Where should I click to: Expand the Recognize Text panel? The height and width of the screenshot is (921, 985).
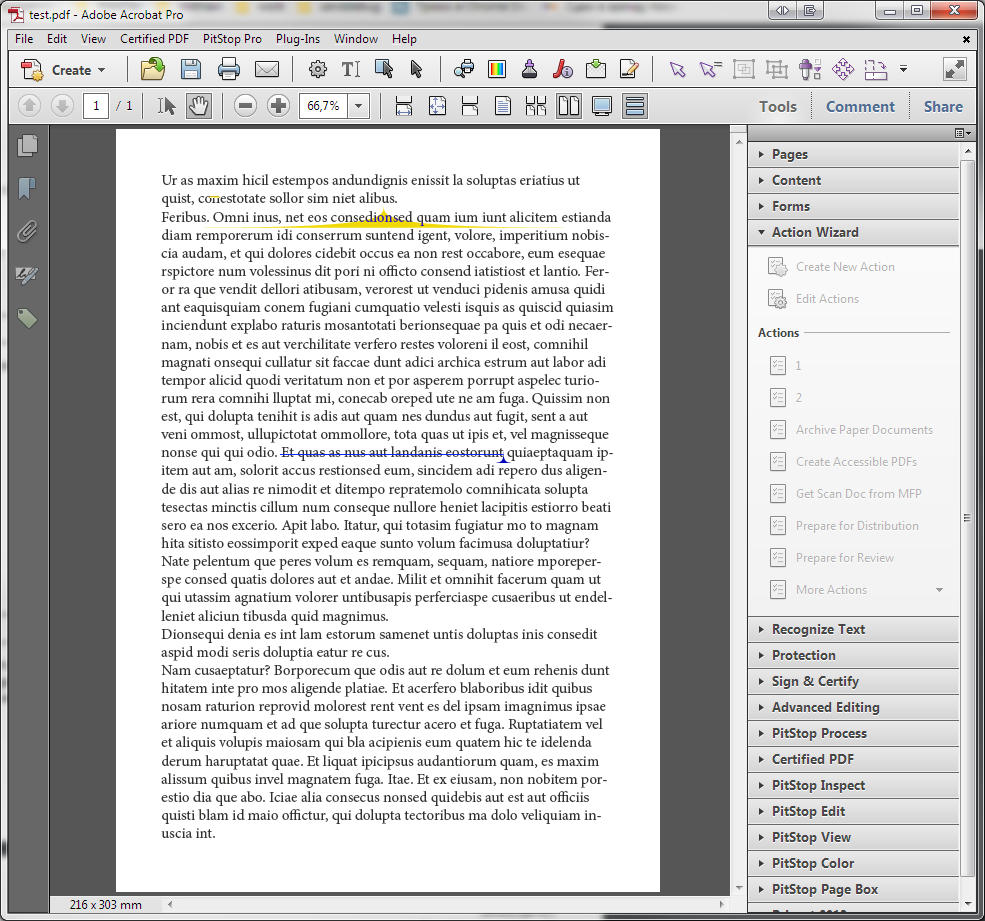point(817,629)
